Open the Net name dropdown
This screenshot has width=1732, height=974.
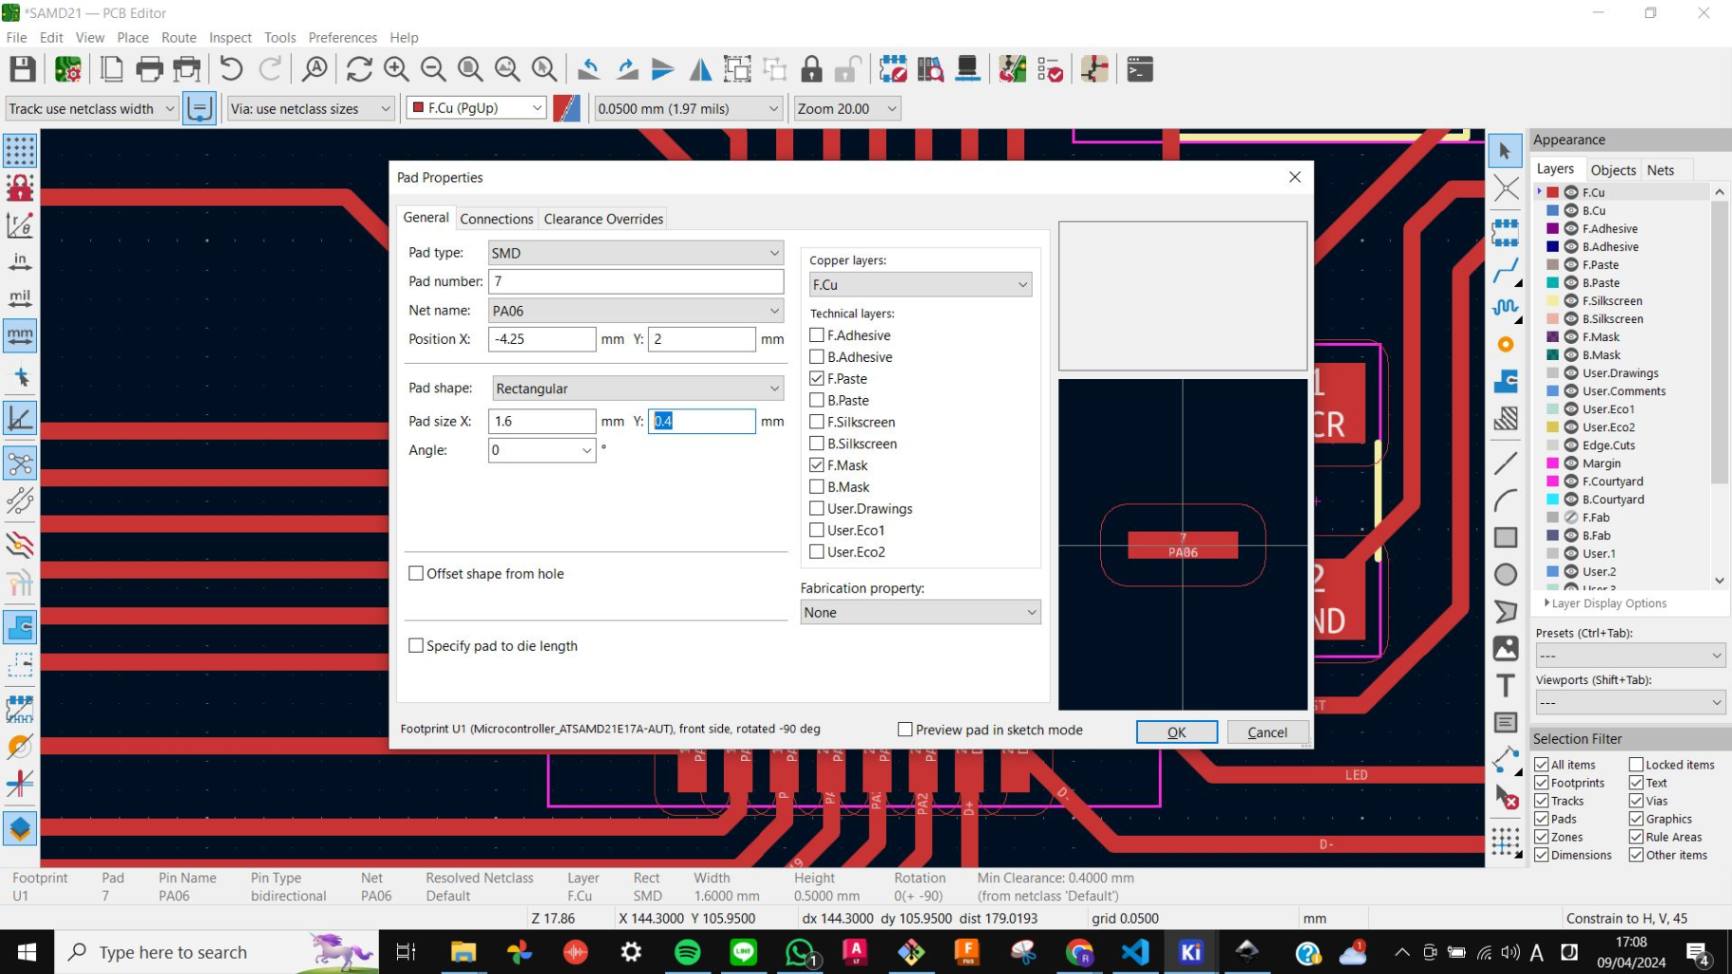(636, 311)
